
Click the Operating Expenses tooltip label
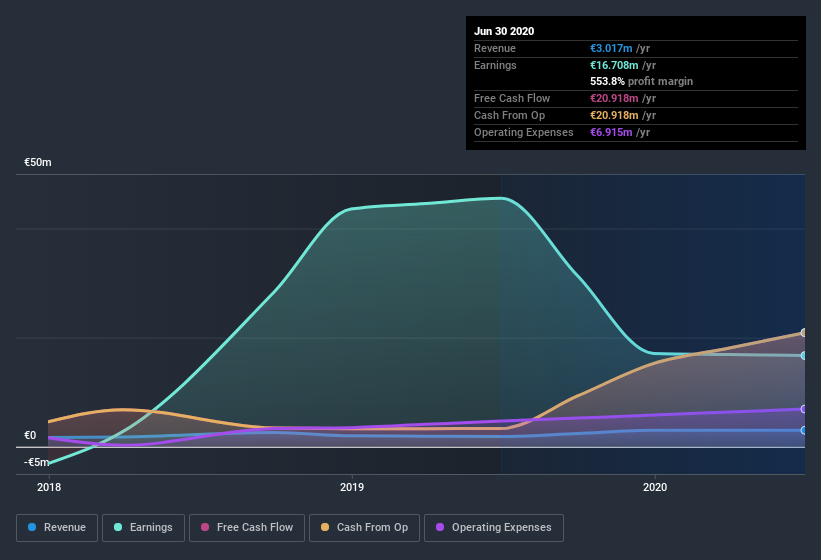(524, 132)
